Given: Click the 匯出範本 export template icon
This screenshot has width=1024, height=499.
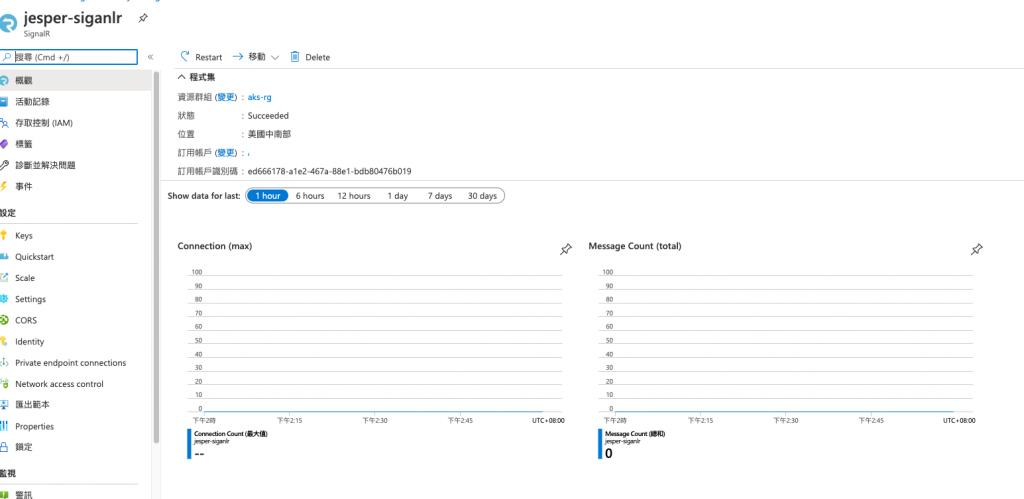Looking at the screenshot, I should click(x=5, y=405).
